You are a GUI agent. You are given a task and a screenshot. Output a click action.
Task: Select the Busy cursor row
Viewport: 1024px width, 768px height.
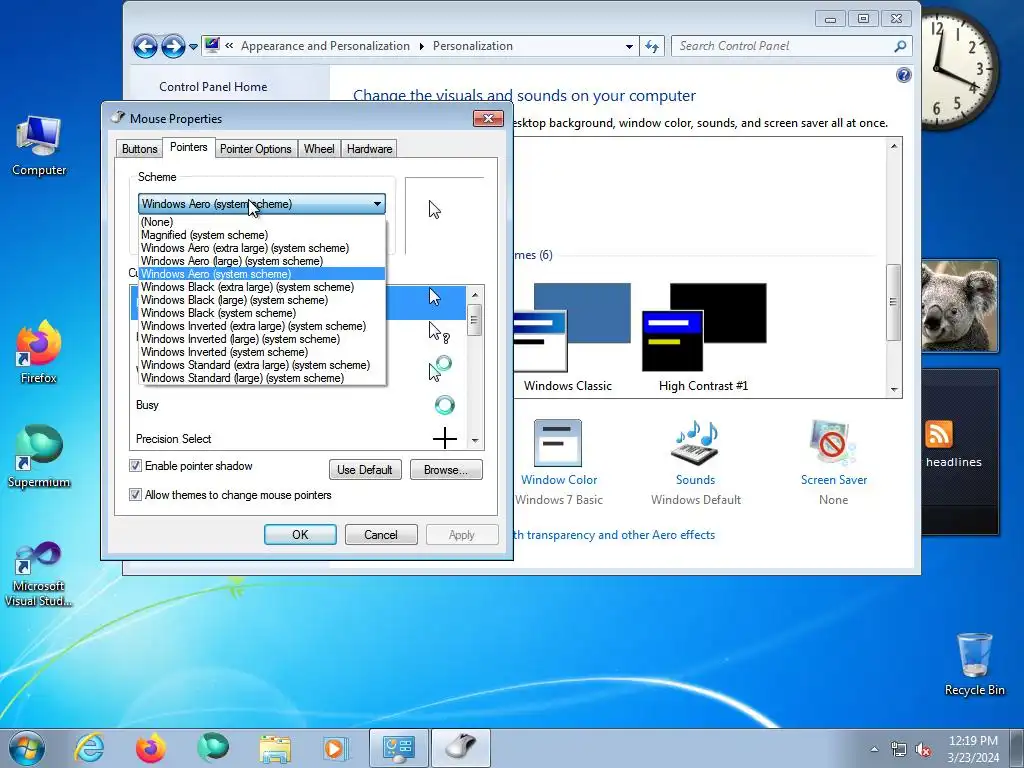[x=298, y=405]
